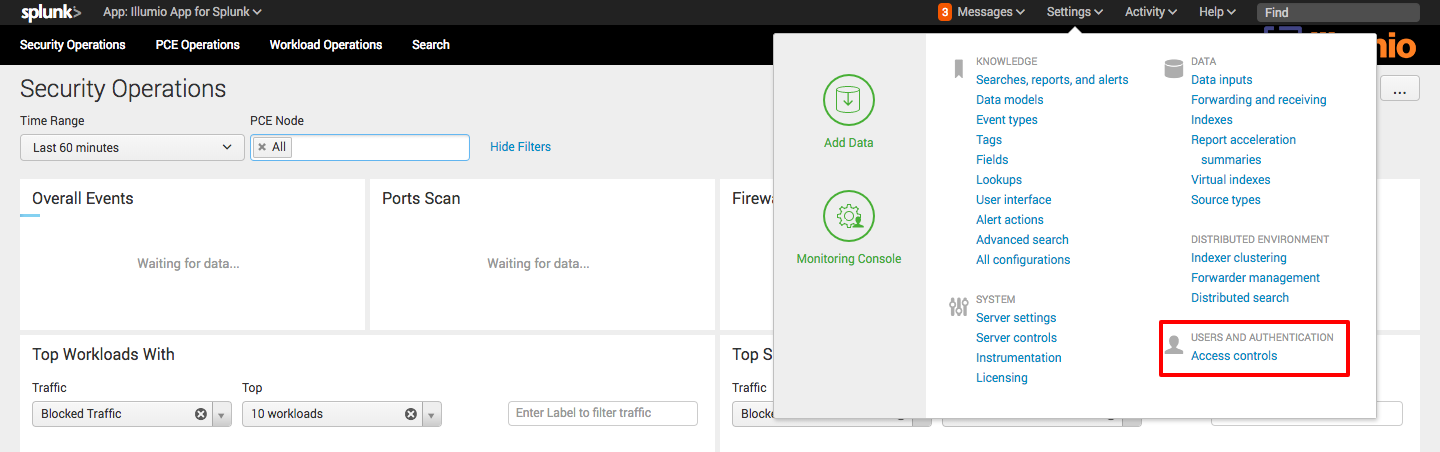Collapse the Settings menu

[1075, 12]
